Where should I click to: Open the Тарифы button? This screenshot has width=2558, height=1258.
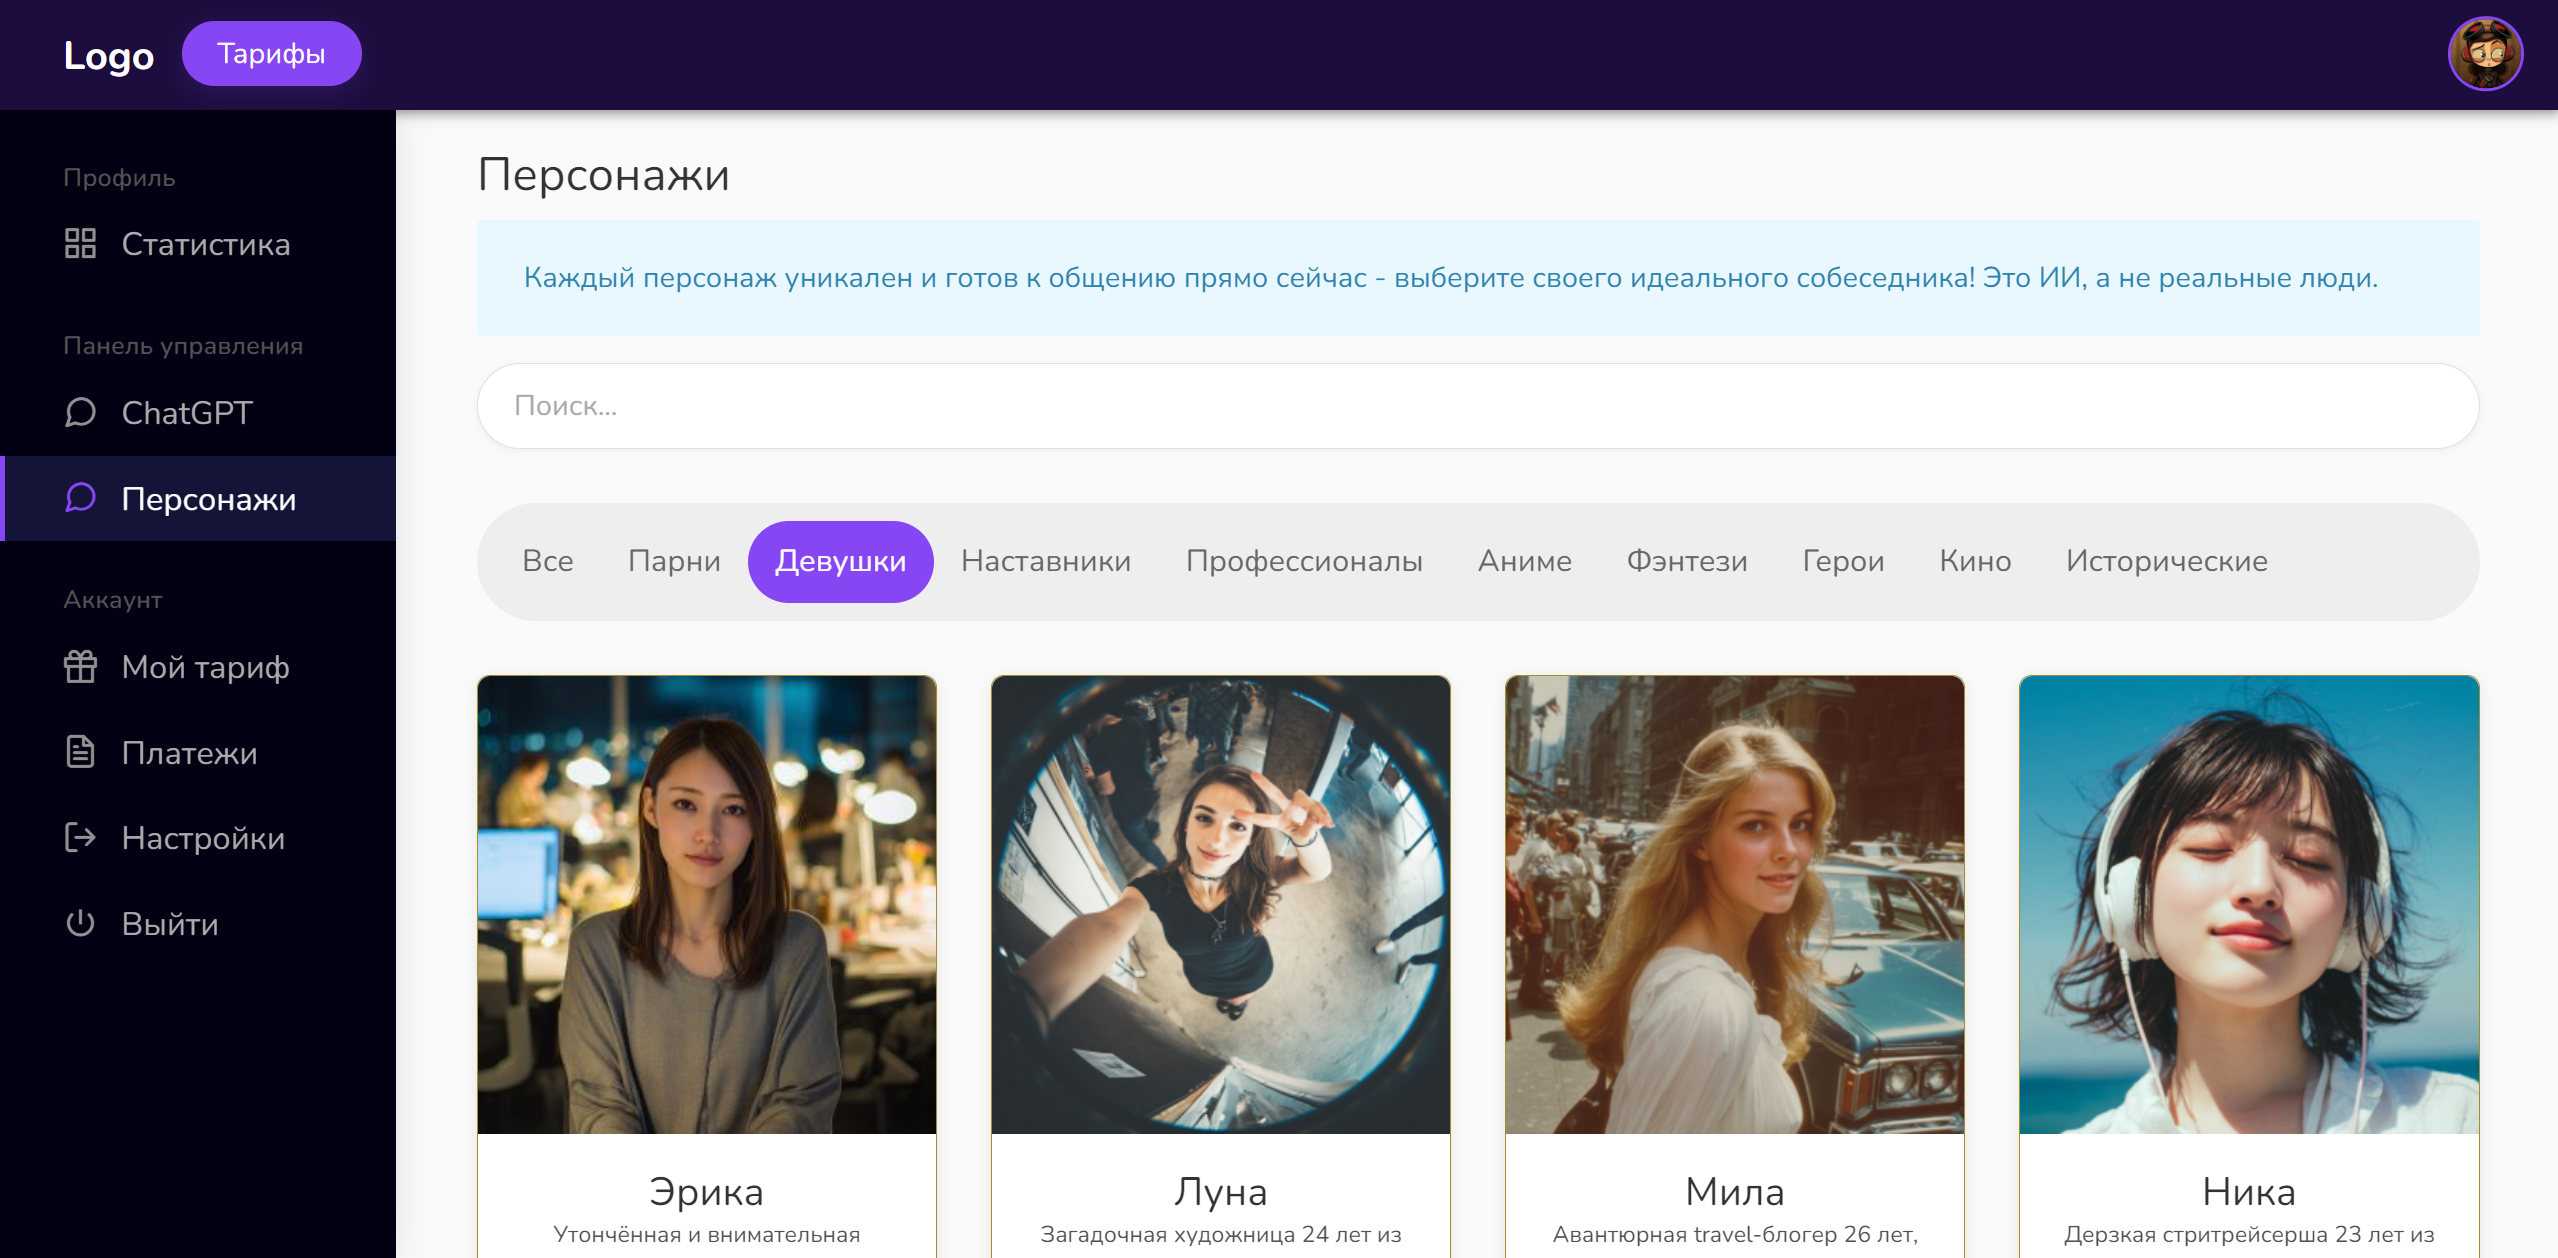point(271,54)
